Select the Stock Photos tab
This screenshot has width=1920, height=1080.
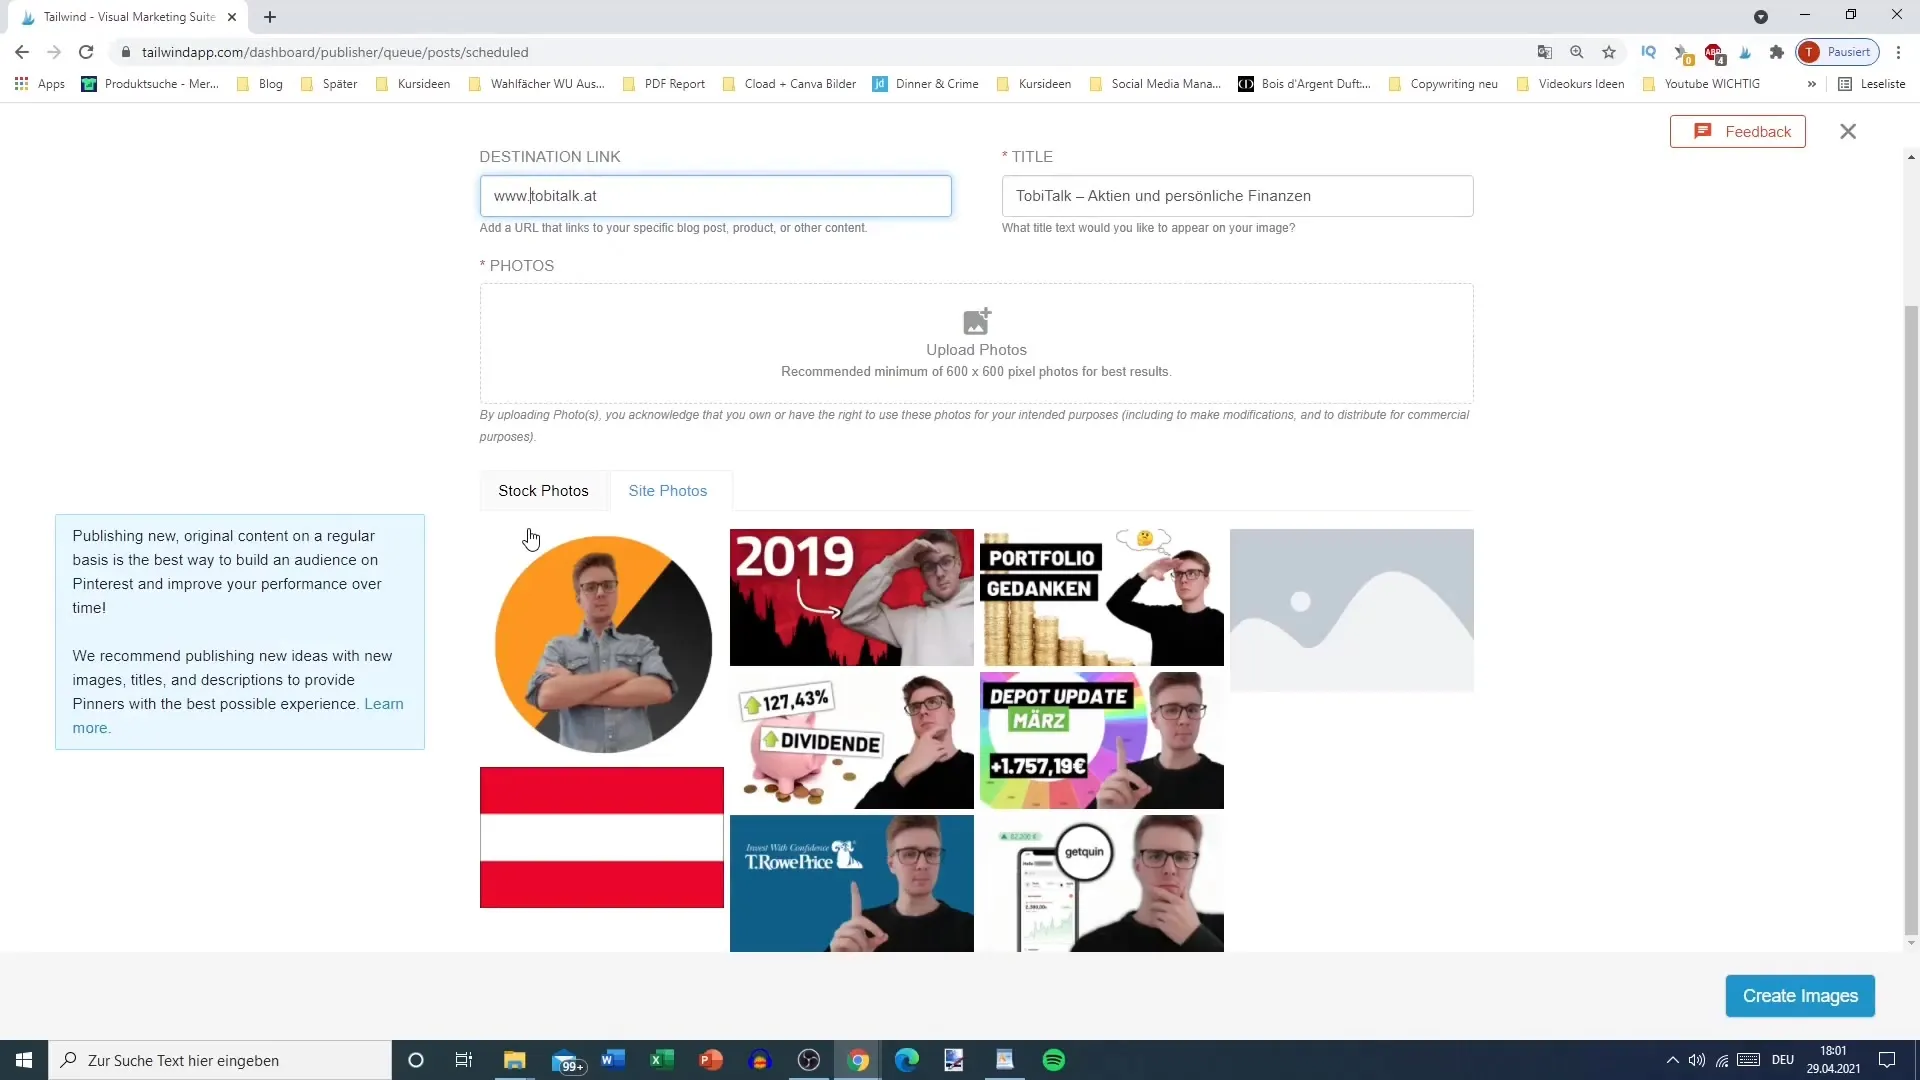coord(543,491)
